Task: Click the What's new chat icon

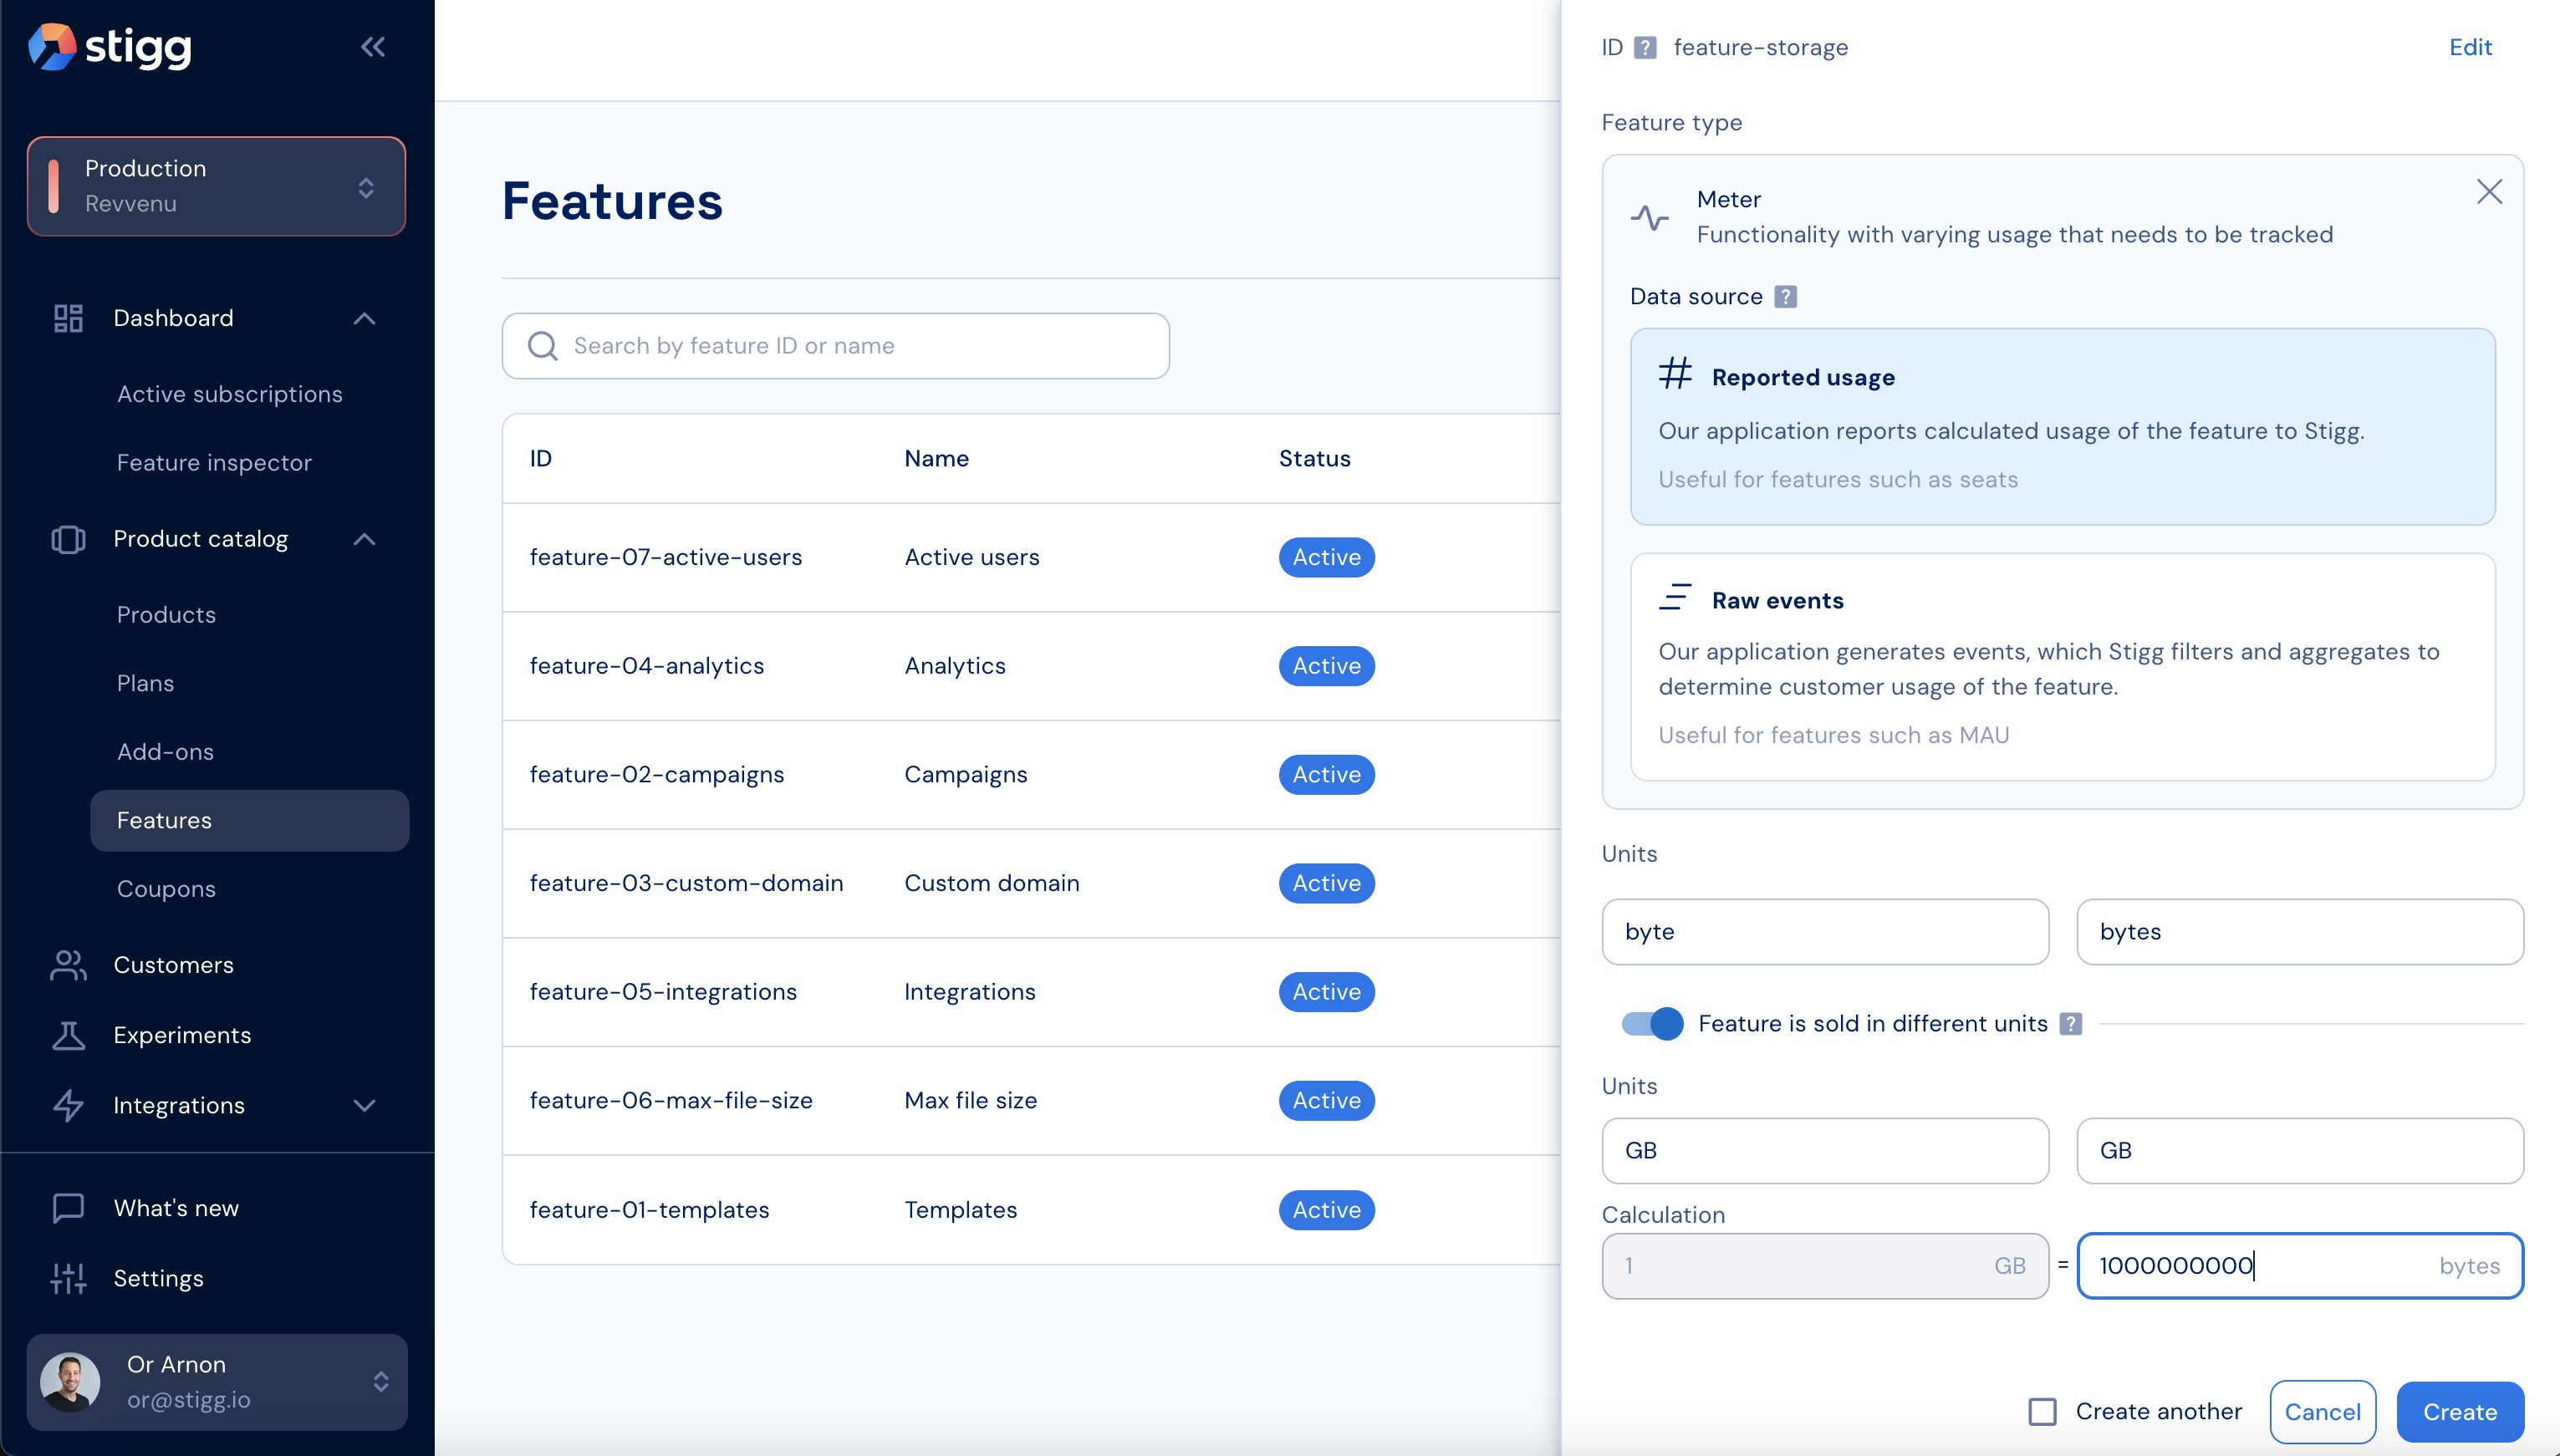Action: click(x=68, y=1208)
